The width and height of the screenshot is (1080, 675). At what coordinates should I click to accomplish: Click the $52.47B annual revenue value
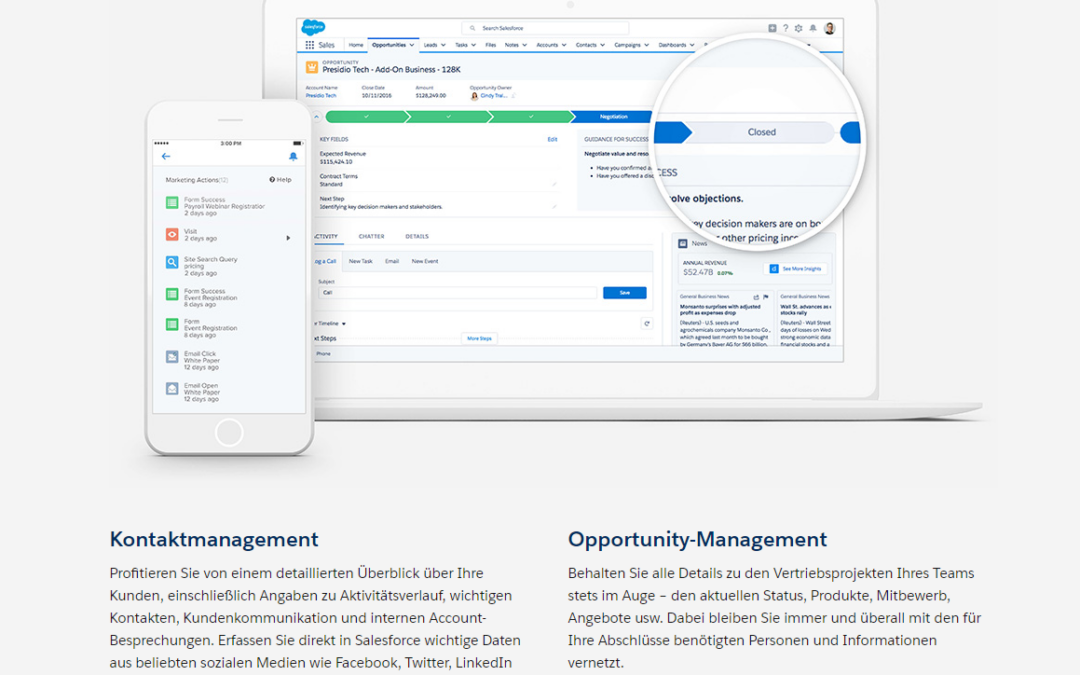(x=698, y=272)
